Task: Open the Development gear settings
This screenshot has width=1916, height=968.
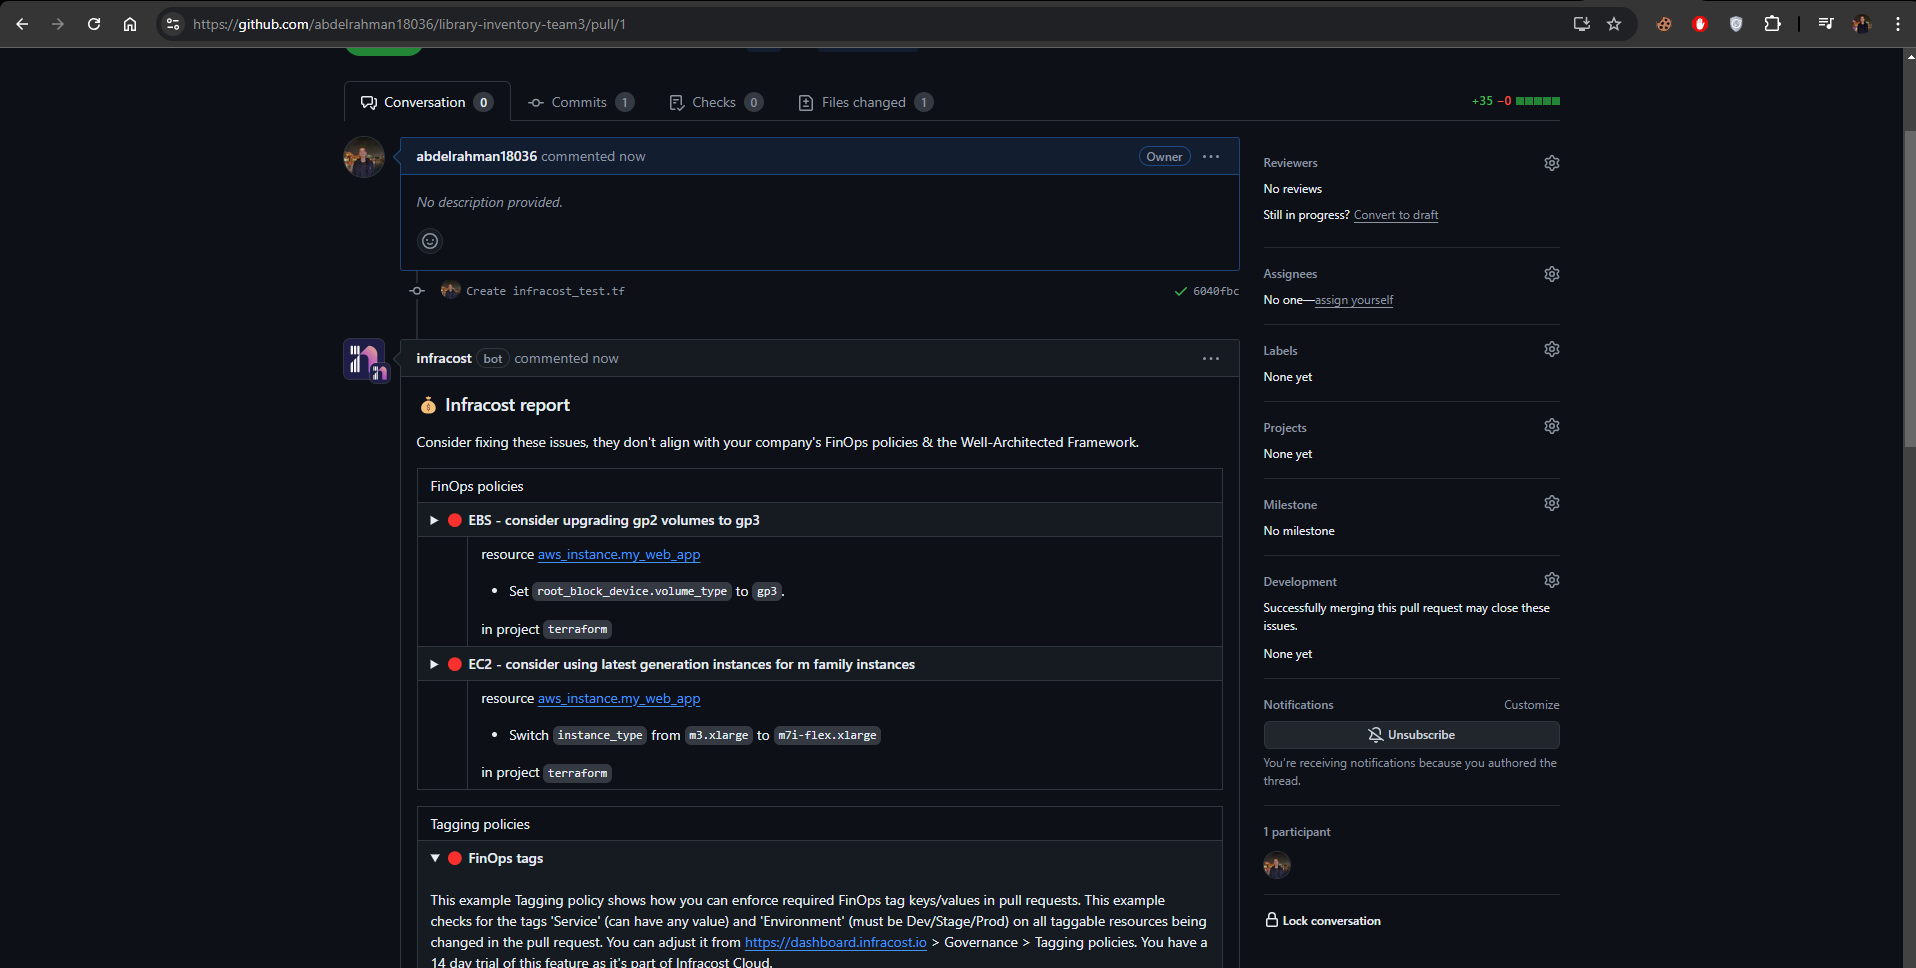Action: tap(1551, 580)
